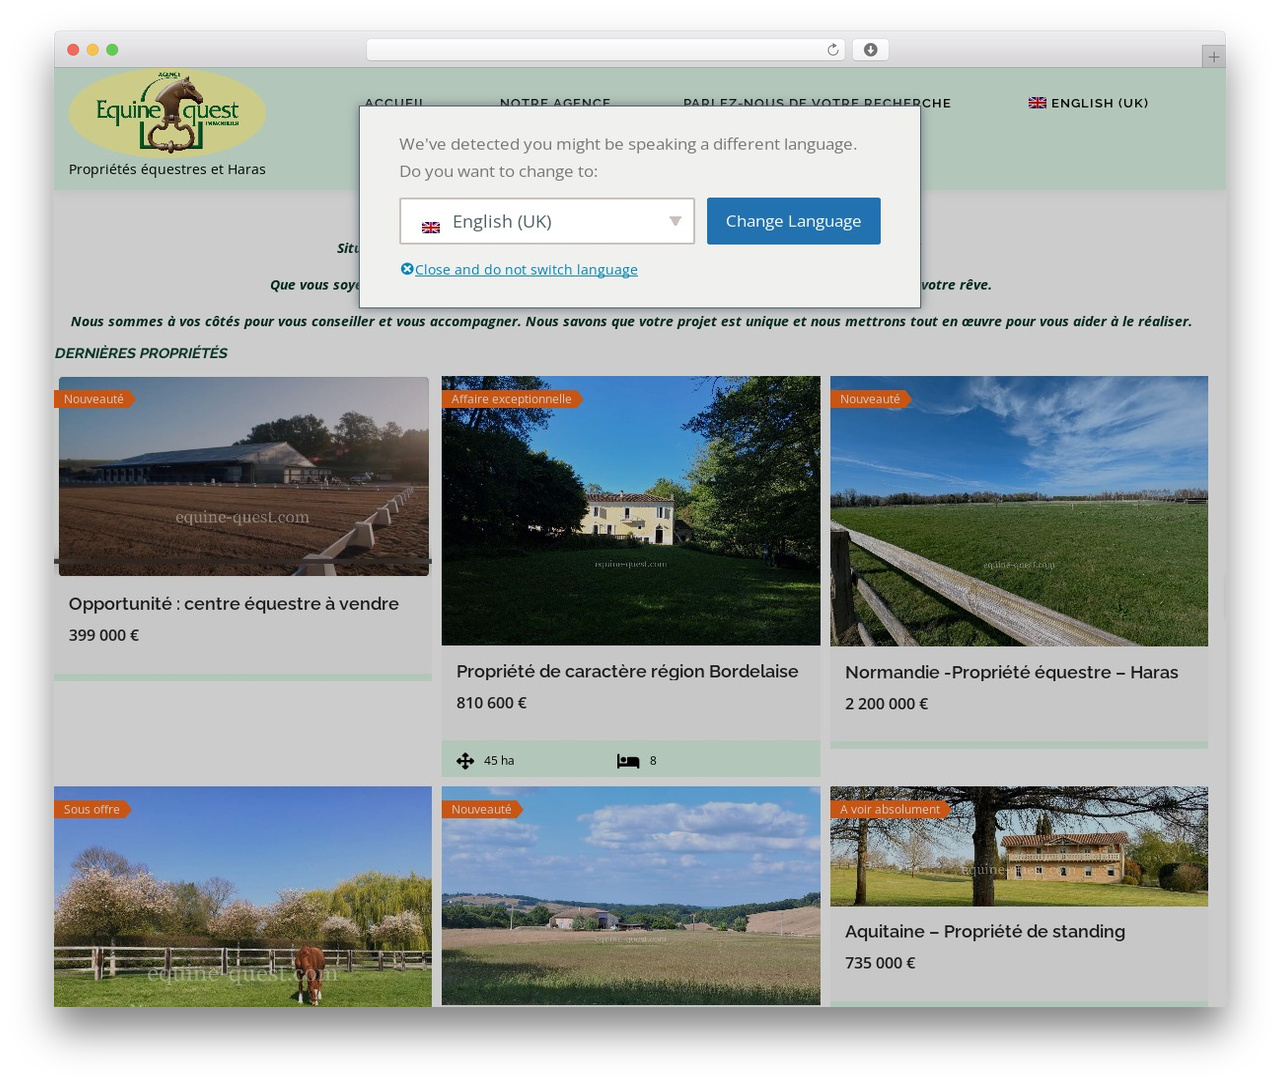
Task: Open 'Opportunité : centre équestre à vendre' listing
Action: click(x=234, y=604)
